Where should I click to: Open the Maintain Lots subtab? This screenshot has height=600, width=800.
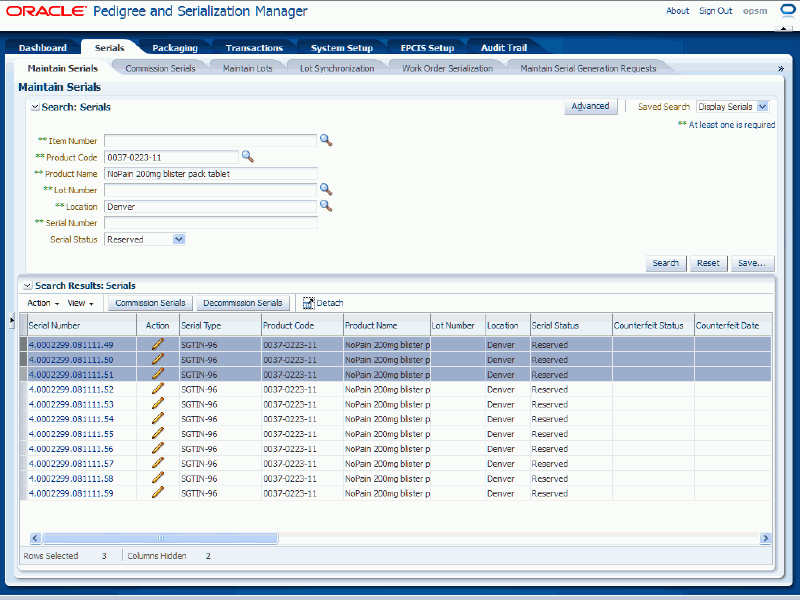pyautogui.click(x=247, y=68)
